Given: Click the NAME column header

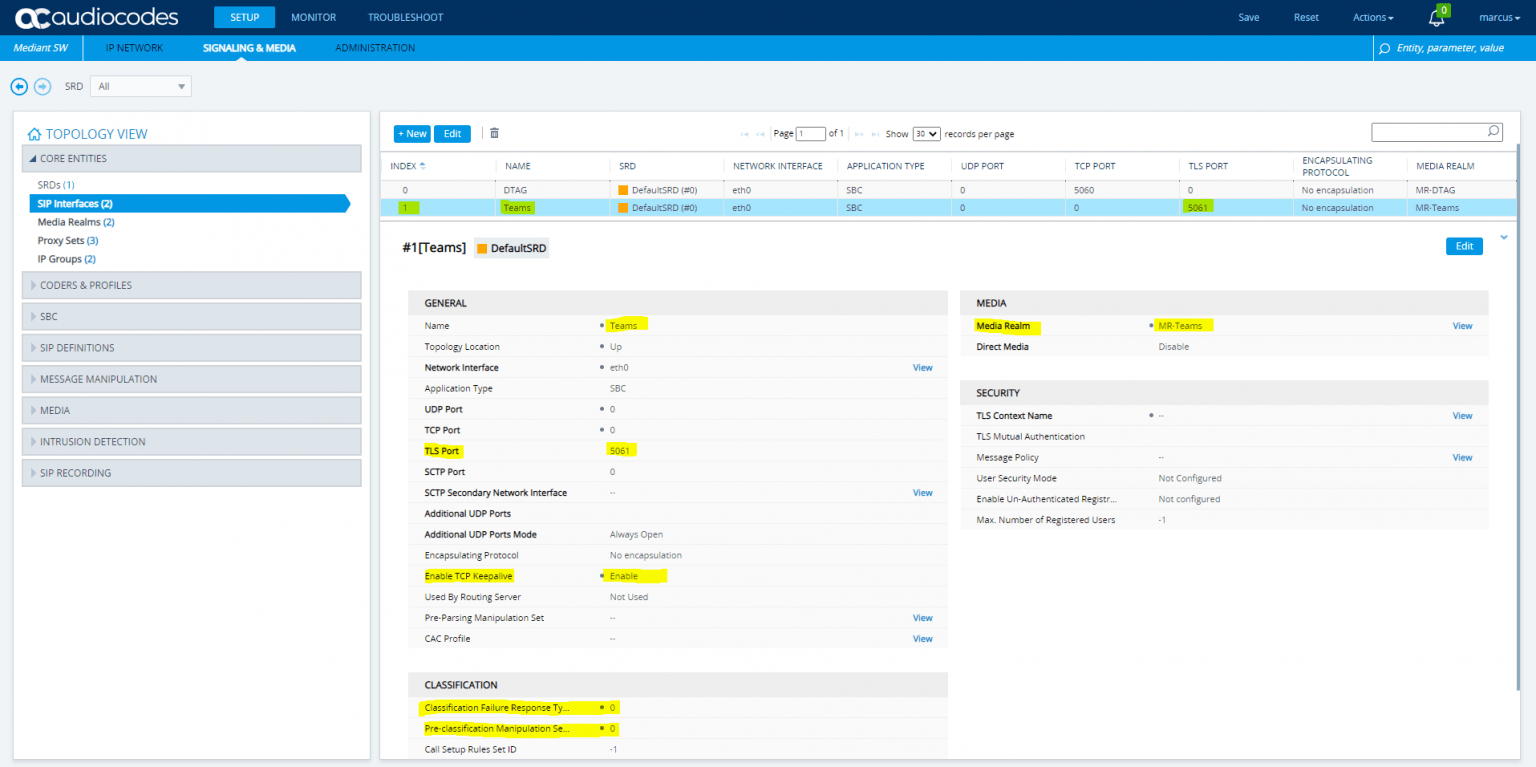Looking at the screenshot, I should point(517,166).
